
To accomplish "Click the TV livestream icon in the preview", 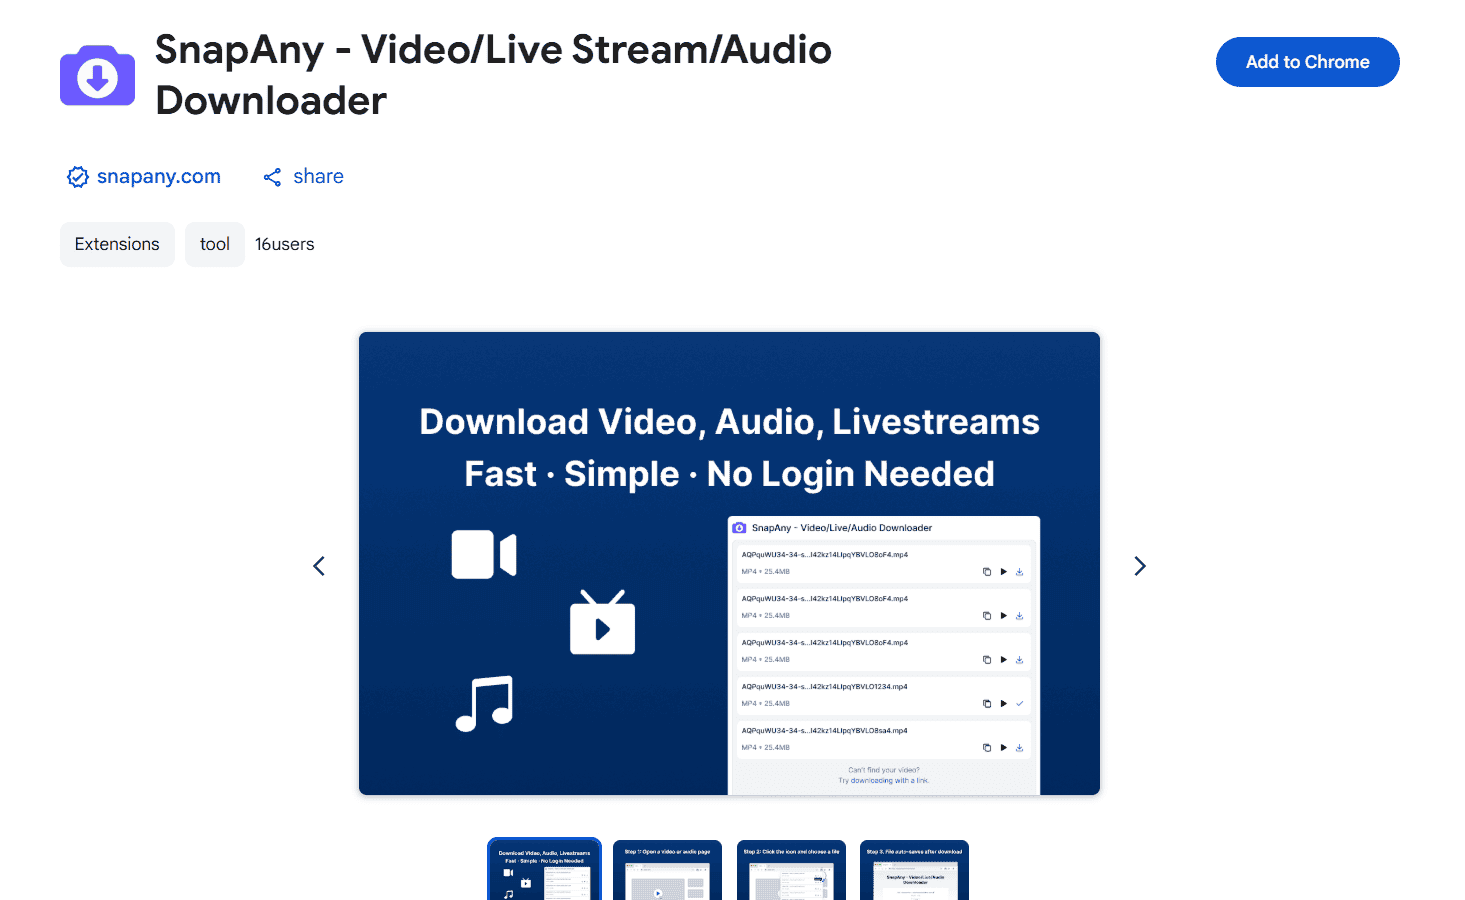I will click(602, 623).
